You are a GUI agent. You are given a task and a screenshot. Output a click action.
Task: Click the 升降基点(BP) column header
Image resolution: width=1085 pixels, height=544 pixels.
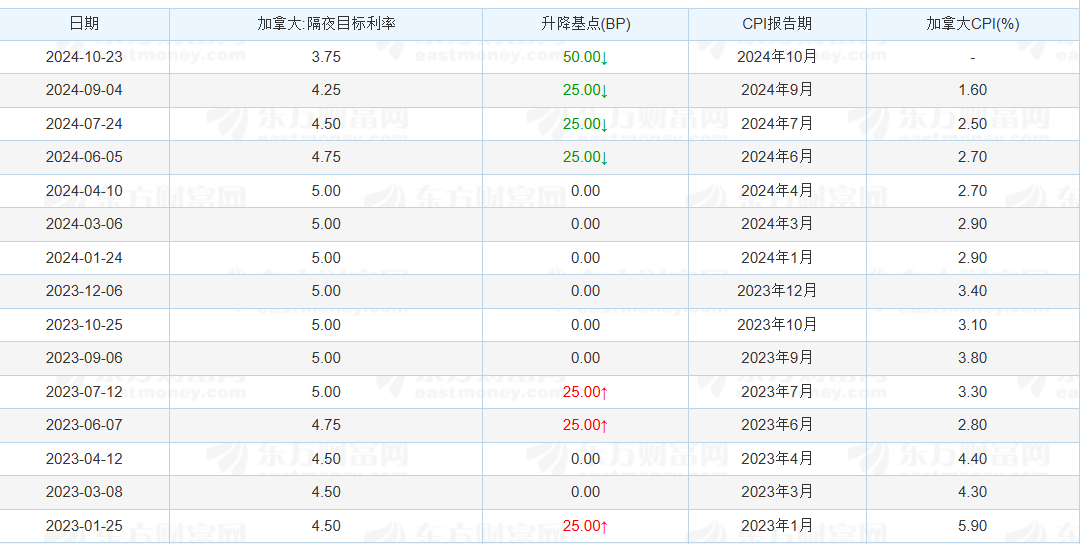[x=585, y=24]
